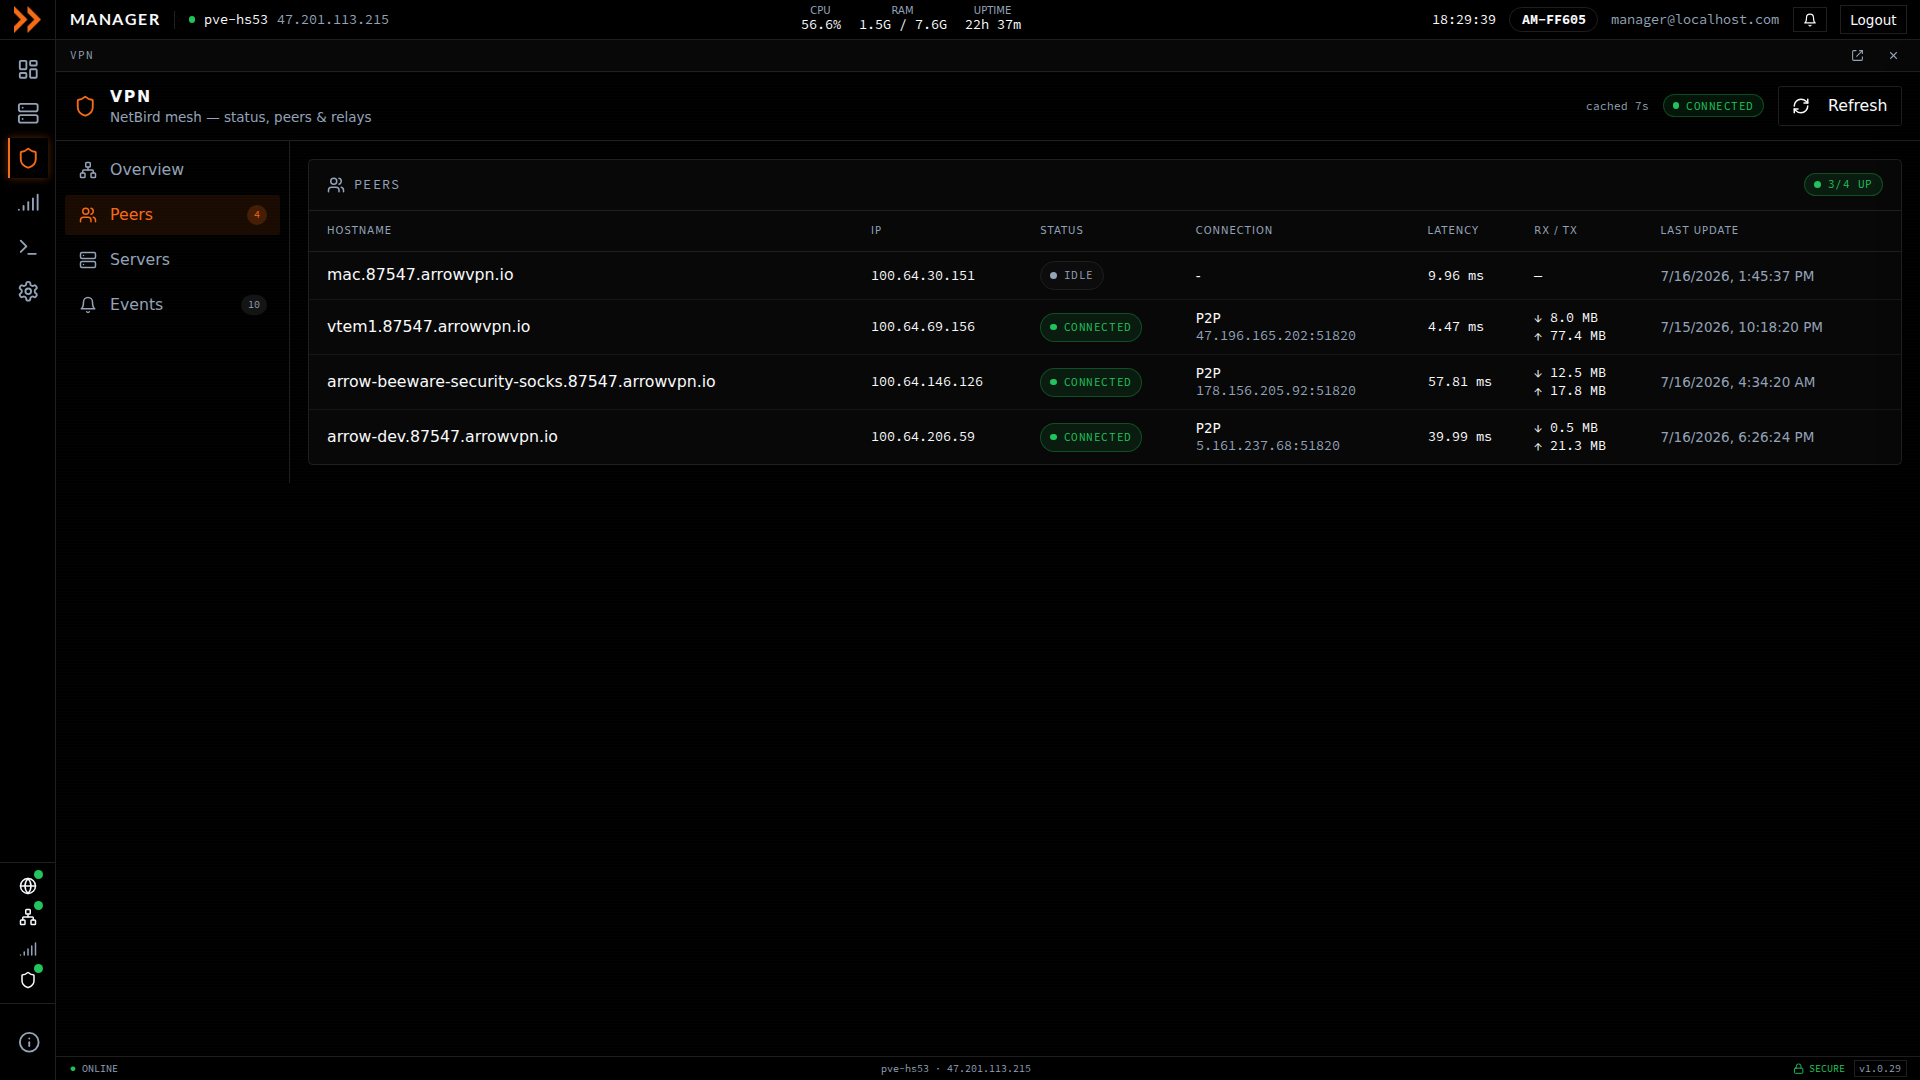Click IP address 100.64.30.151

pos(922,276)
